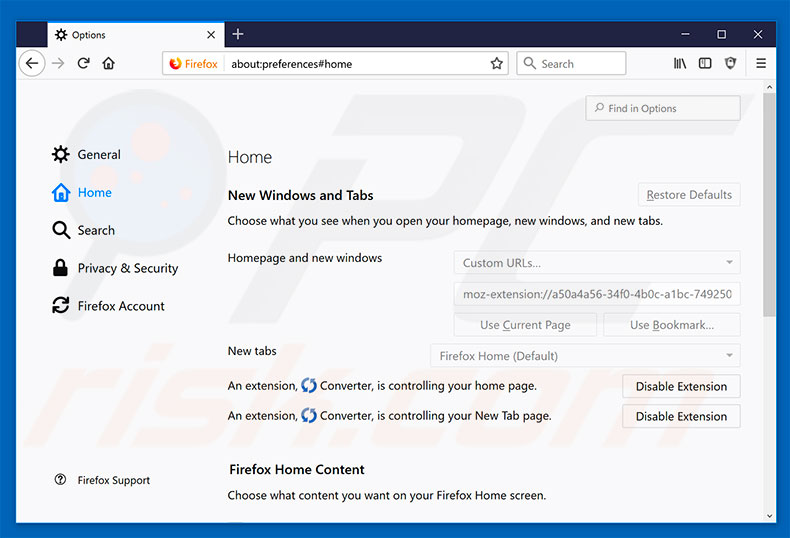
Task: Click the scrollbar down arrow
Action: coord(769,516)
